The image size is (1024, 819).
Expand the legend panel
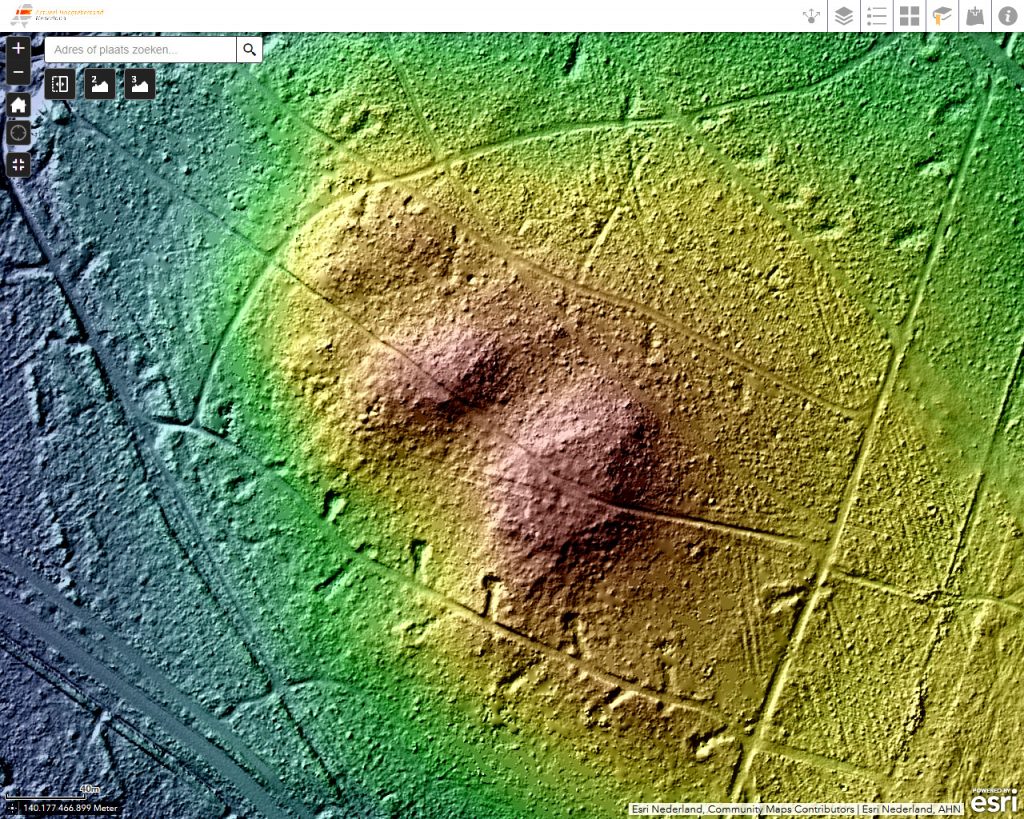(x=877, y=16)
